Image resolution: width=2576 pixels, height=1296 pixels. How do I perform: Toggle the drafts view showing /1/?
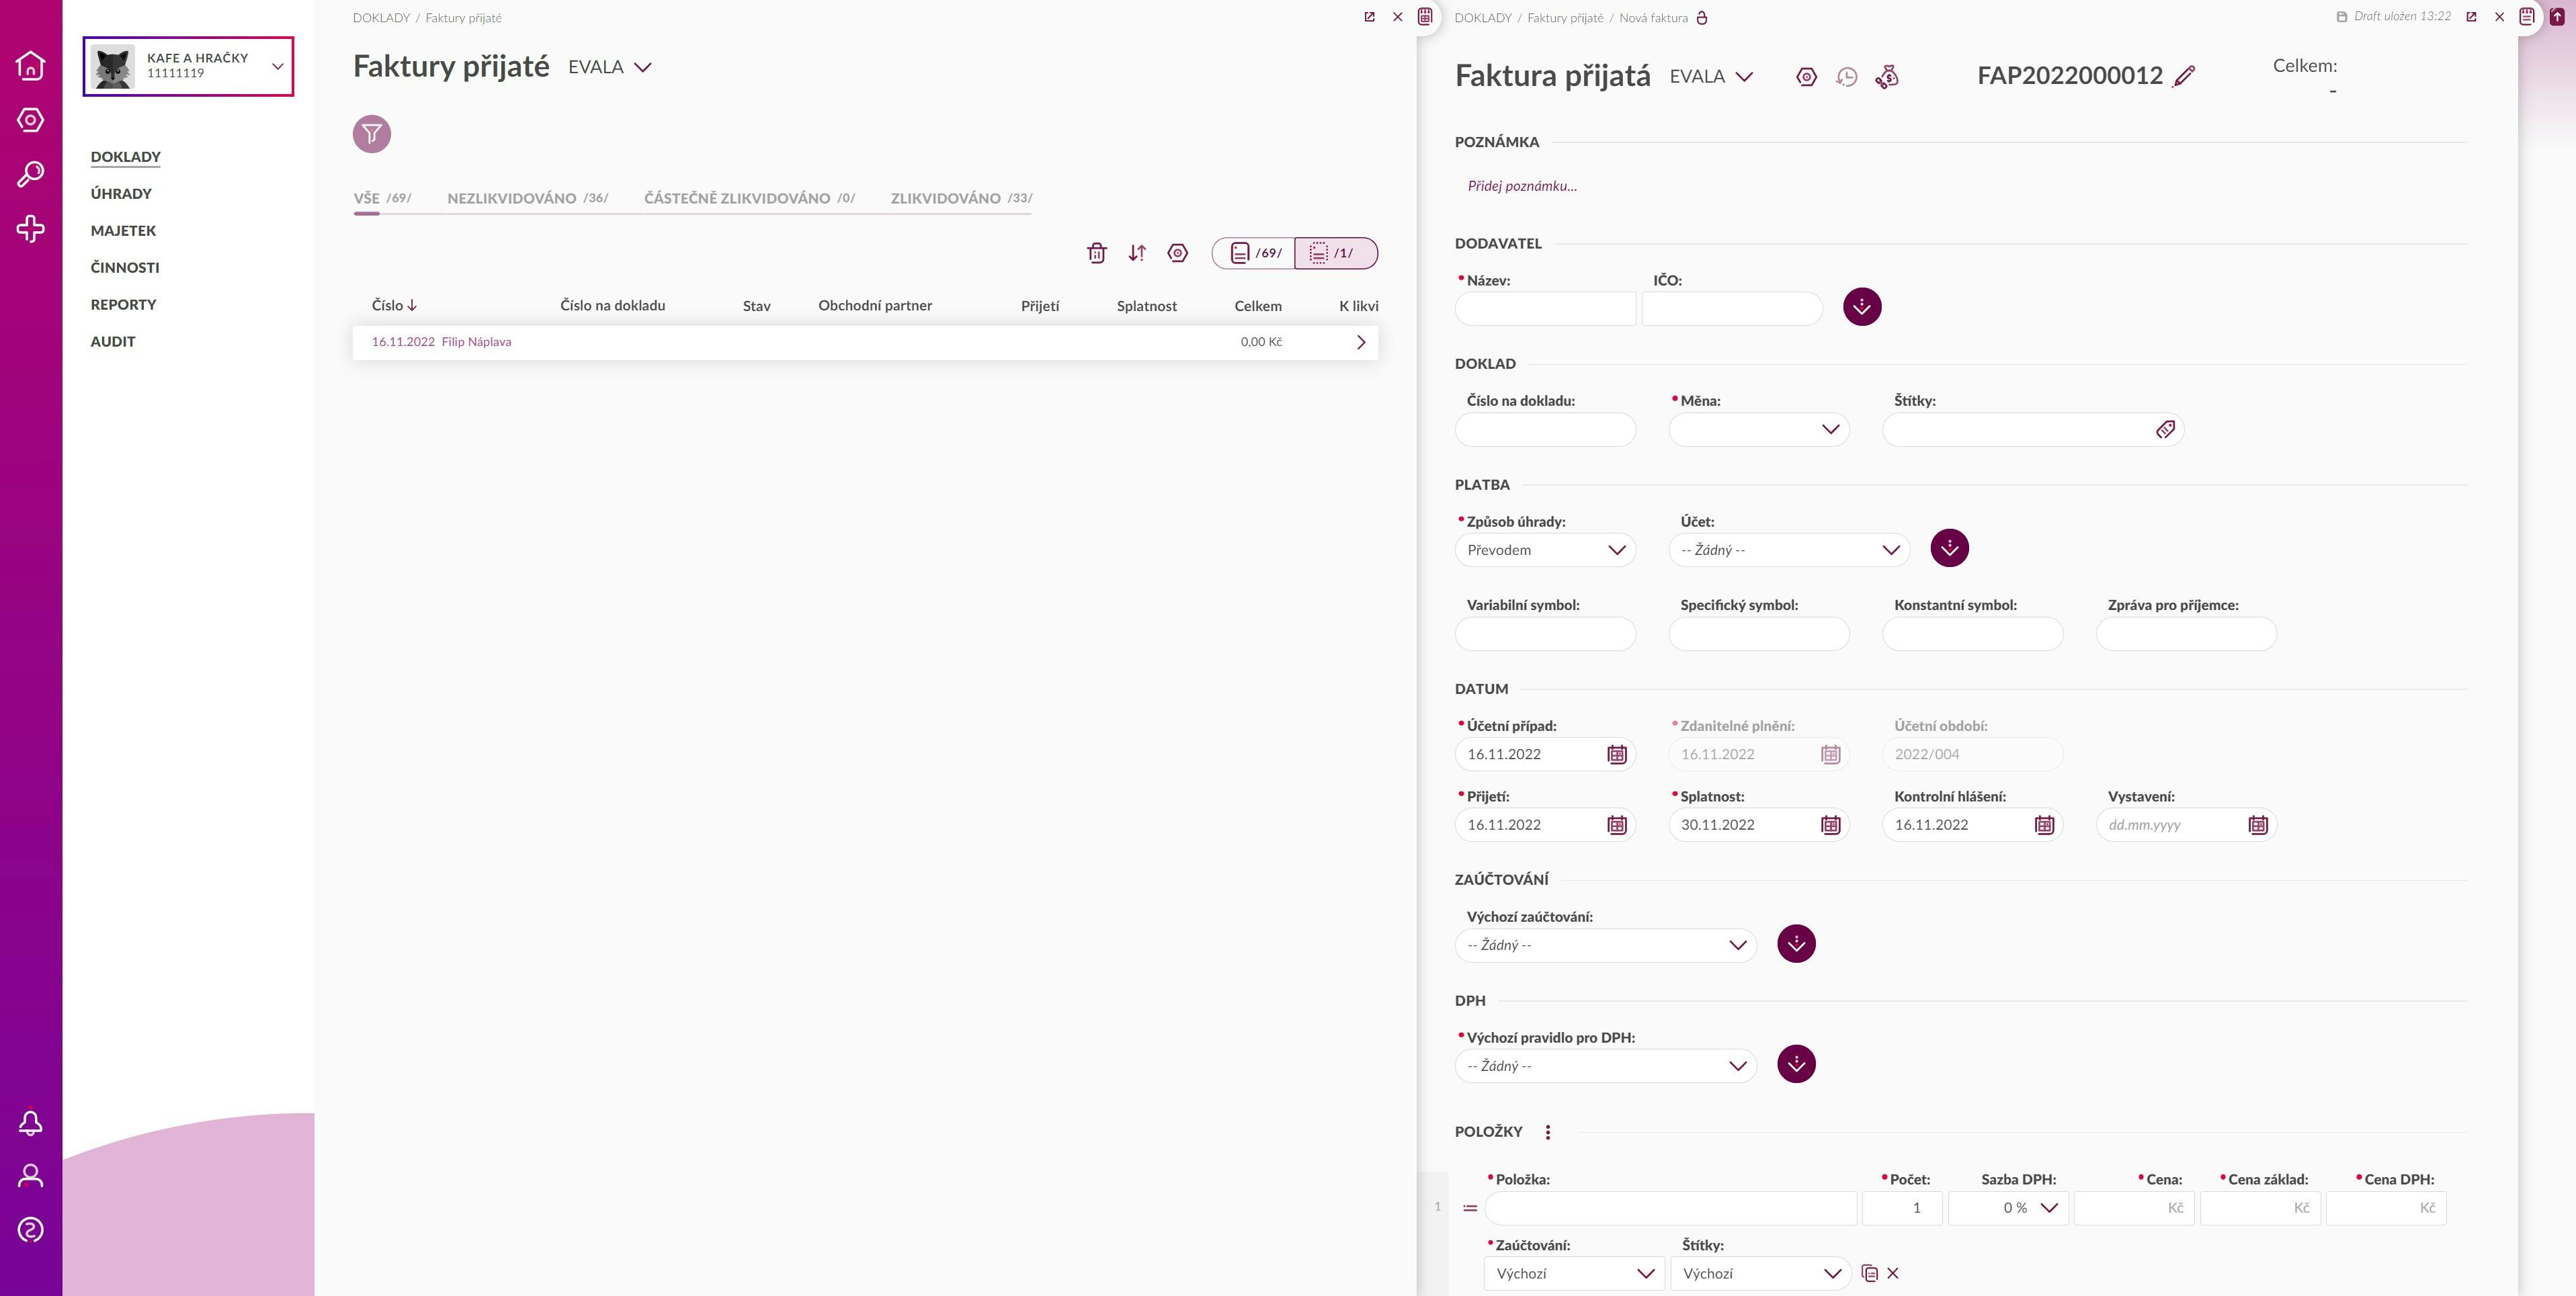click(1335, 253)
